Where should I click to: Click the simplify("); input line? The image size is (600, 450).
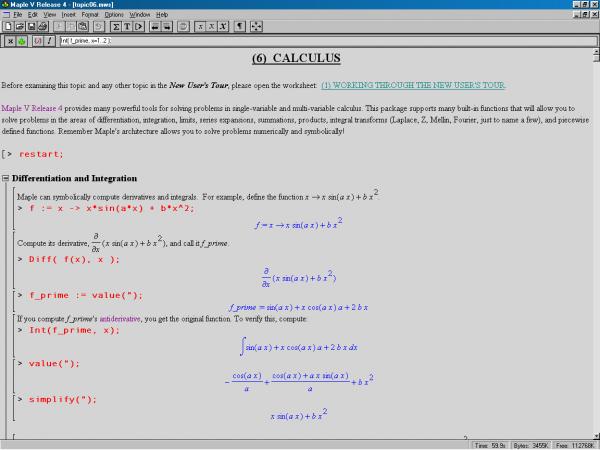pyautogui.click(x=63, y=399)
